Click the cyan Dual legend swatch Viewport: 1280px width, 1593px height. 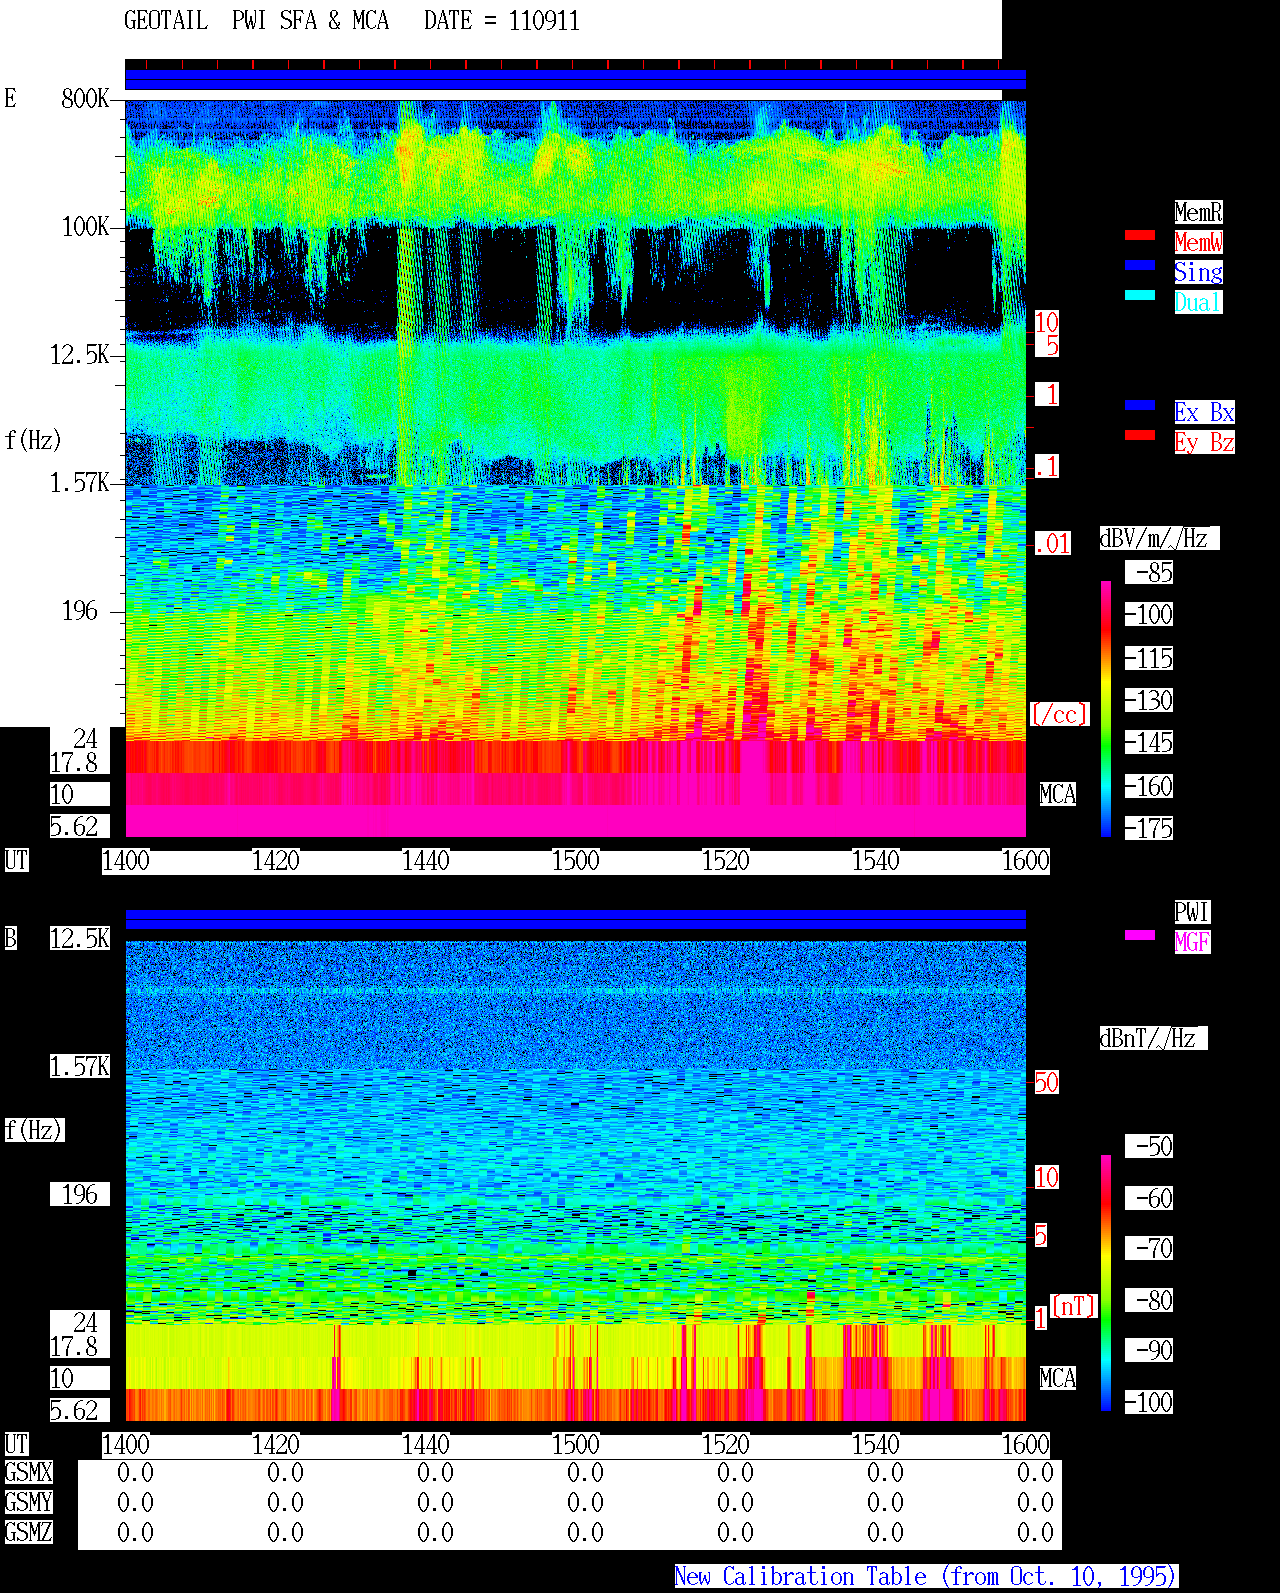1140,295
